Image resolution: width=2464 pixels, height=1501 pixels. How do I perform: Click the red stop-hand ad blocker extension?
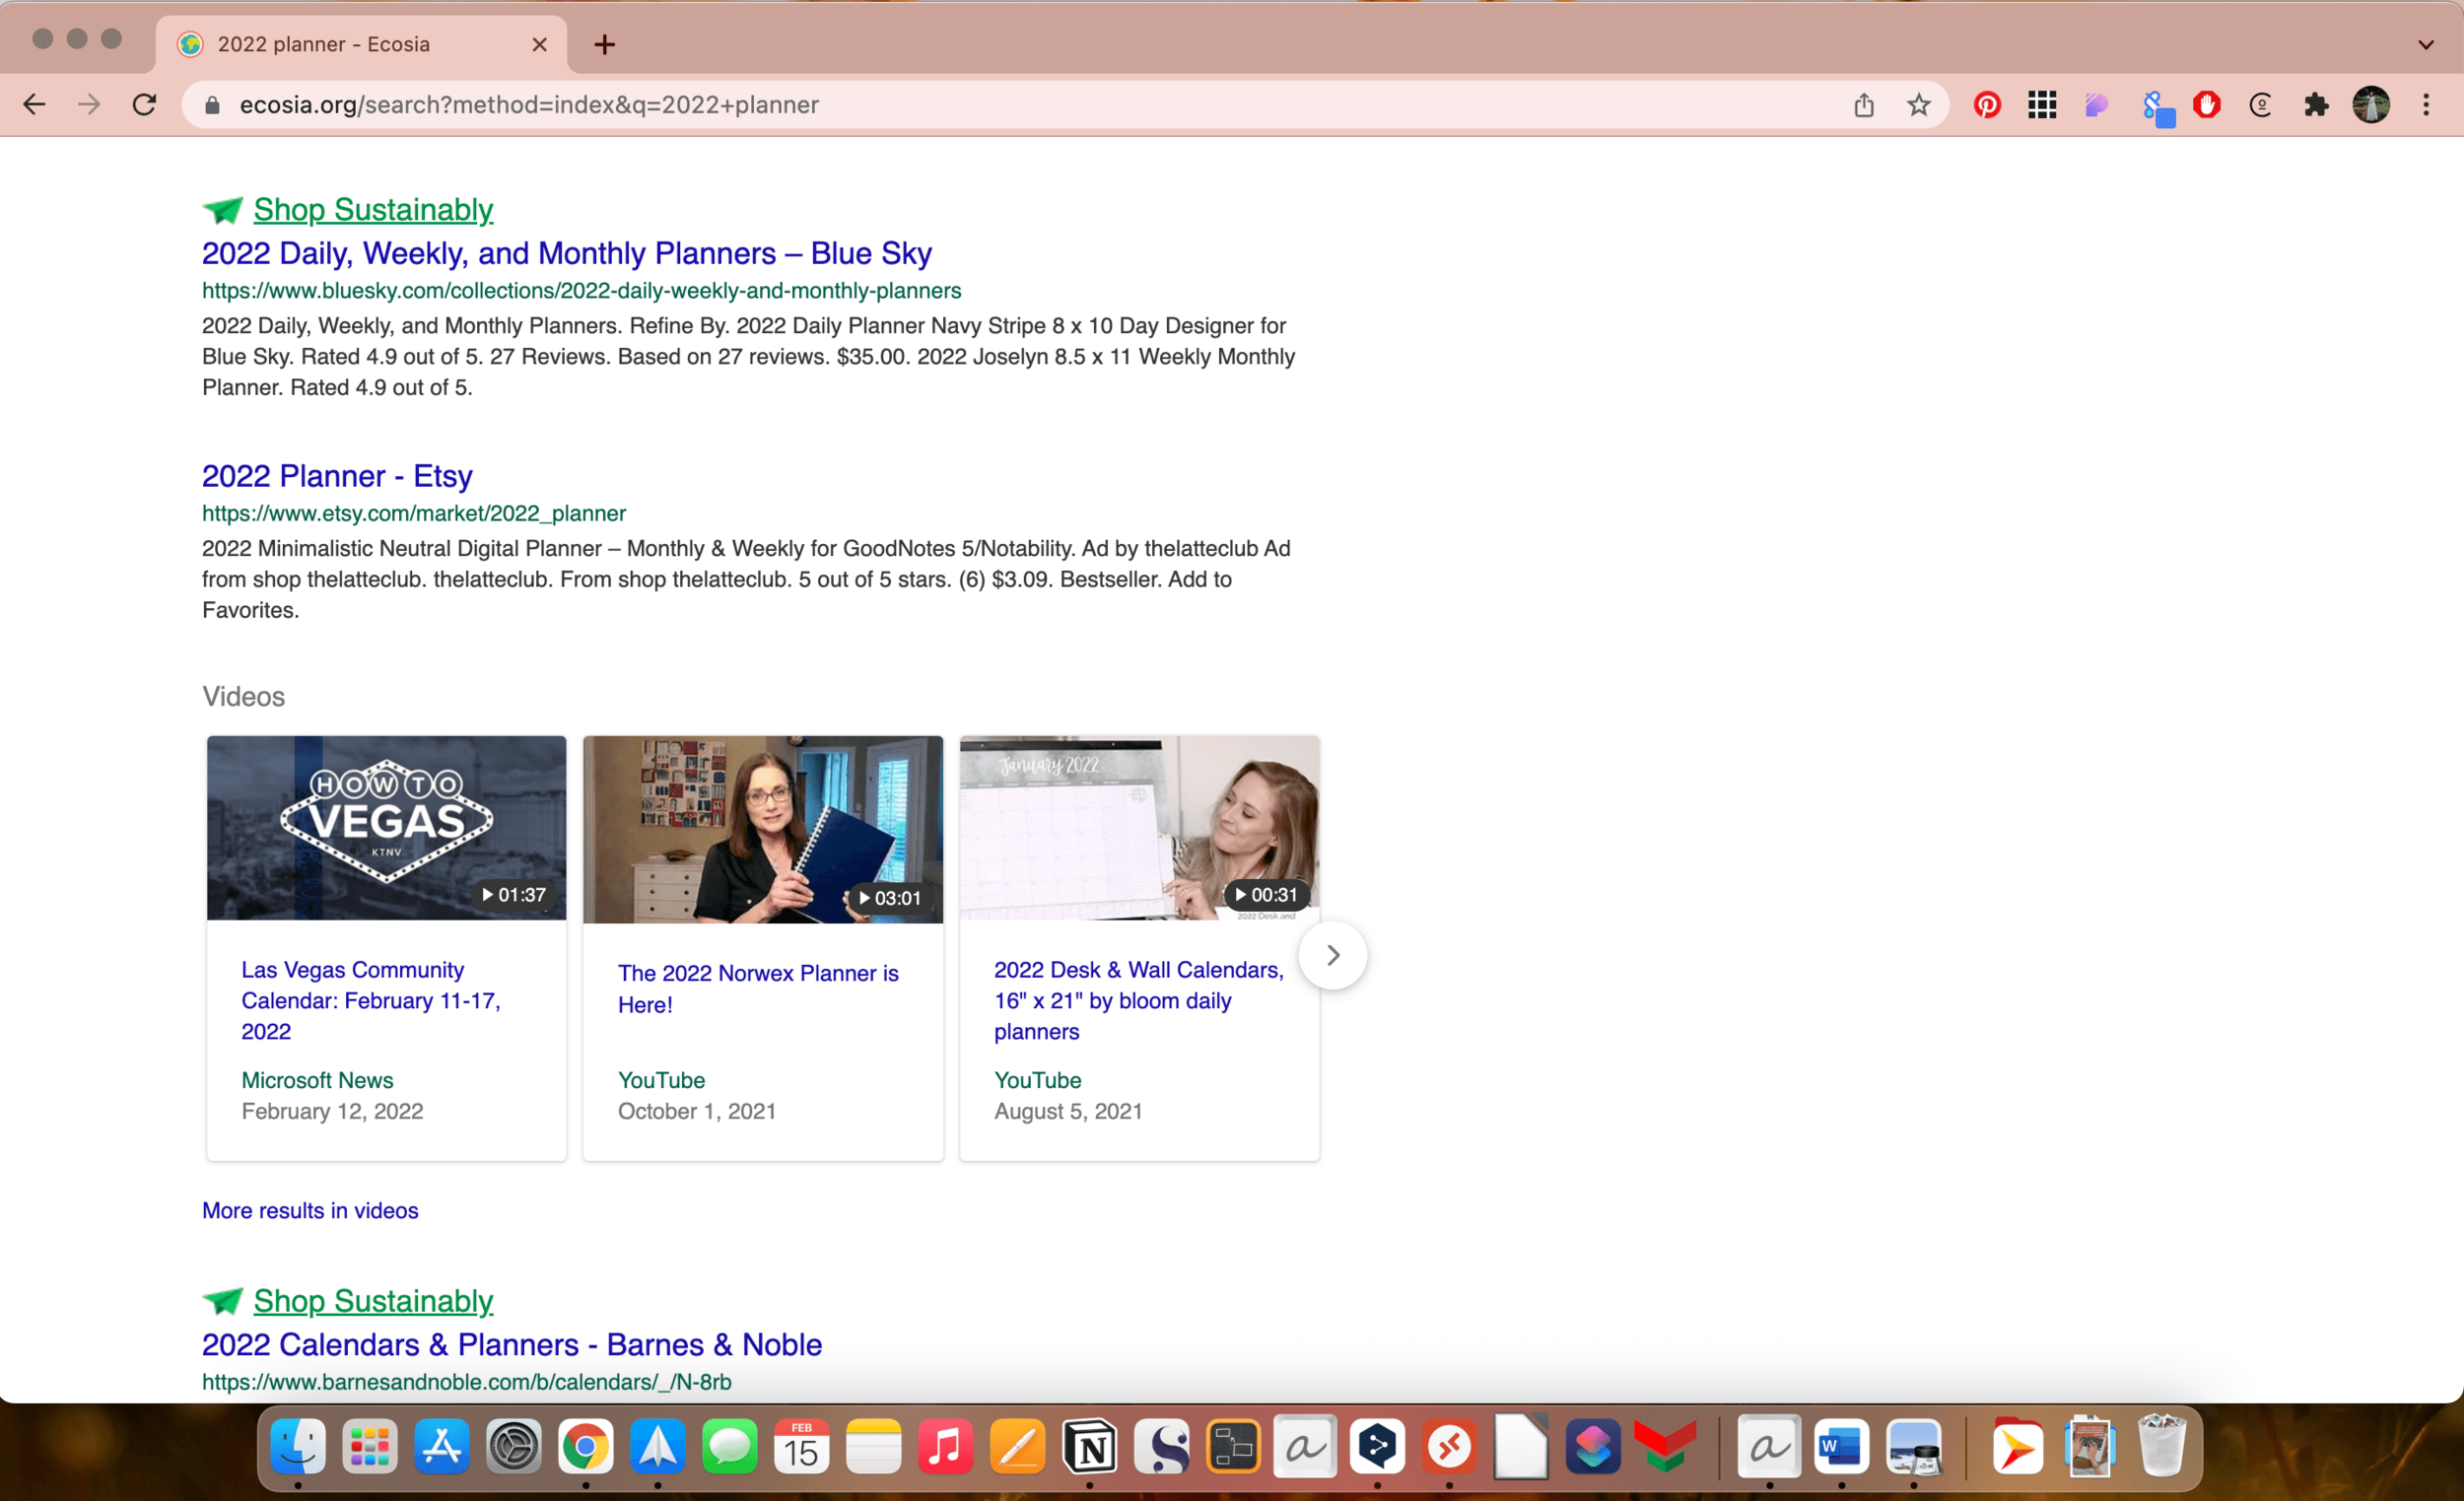[2206, 105]
